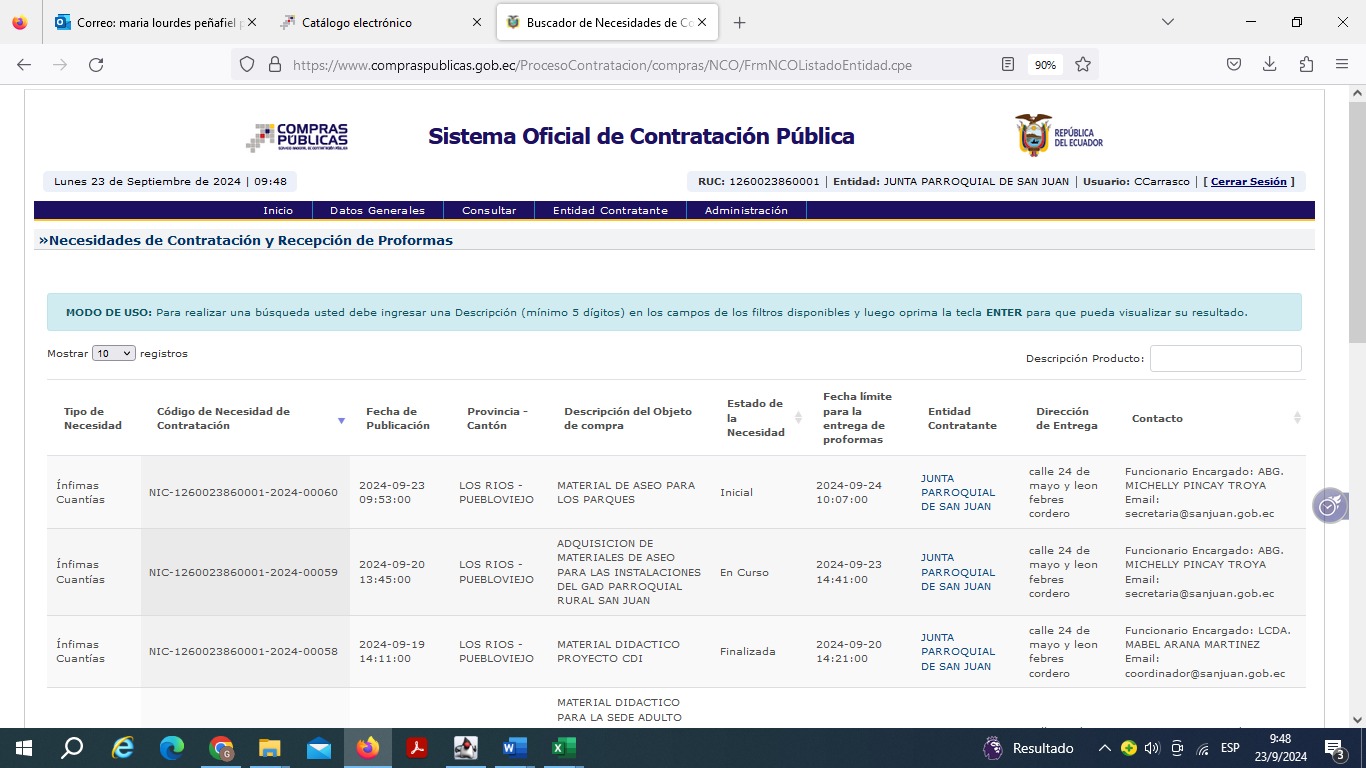Sort by Código de Necesidad arrow

pos(341,420)
